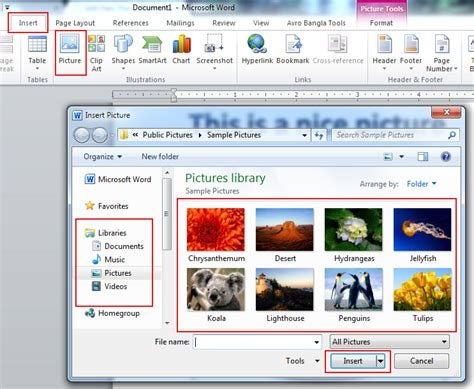474x389 pixels.
Task: Open the view options dropdown arrow
Action: click(401, 156)
